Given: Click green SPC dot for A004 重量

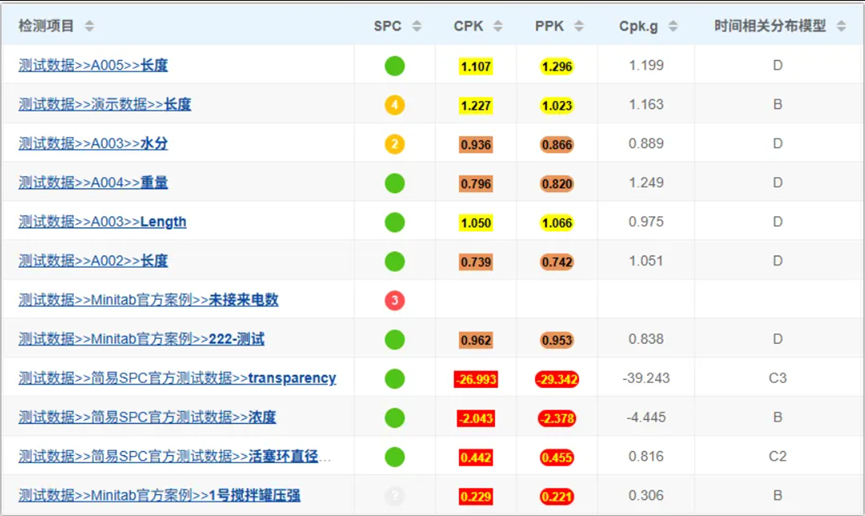Looking at the screenshot, I should click(394, 183).
